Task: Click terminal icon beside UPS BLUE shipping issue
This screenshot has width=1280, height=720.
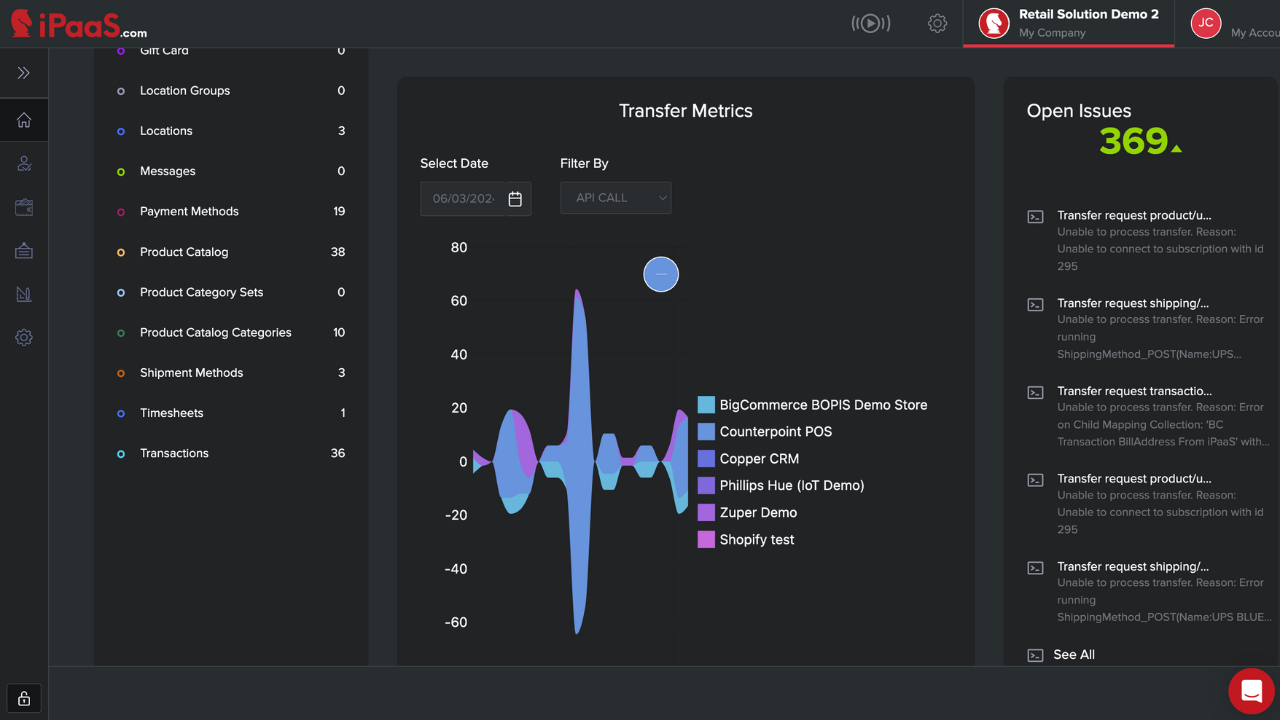Action: 1036,568
